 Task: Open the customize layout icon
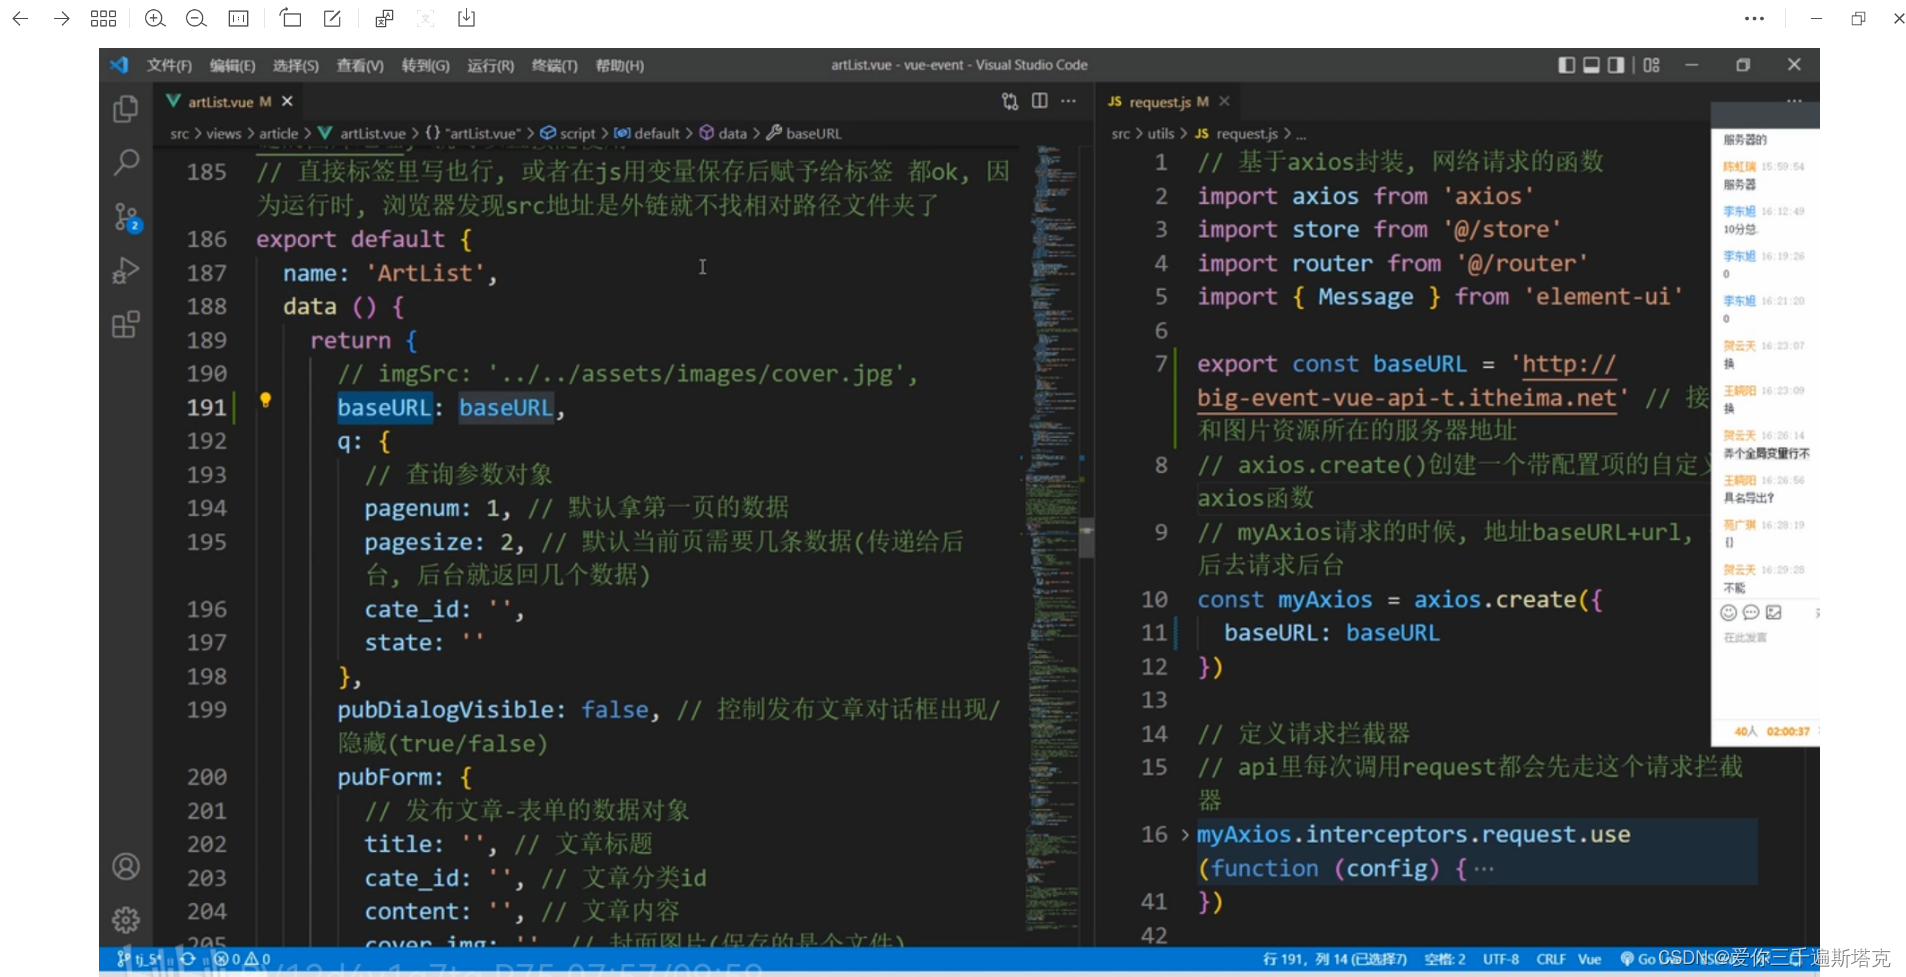pos(1651,65)
